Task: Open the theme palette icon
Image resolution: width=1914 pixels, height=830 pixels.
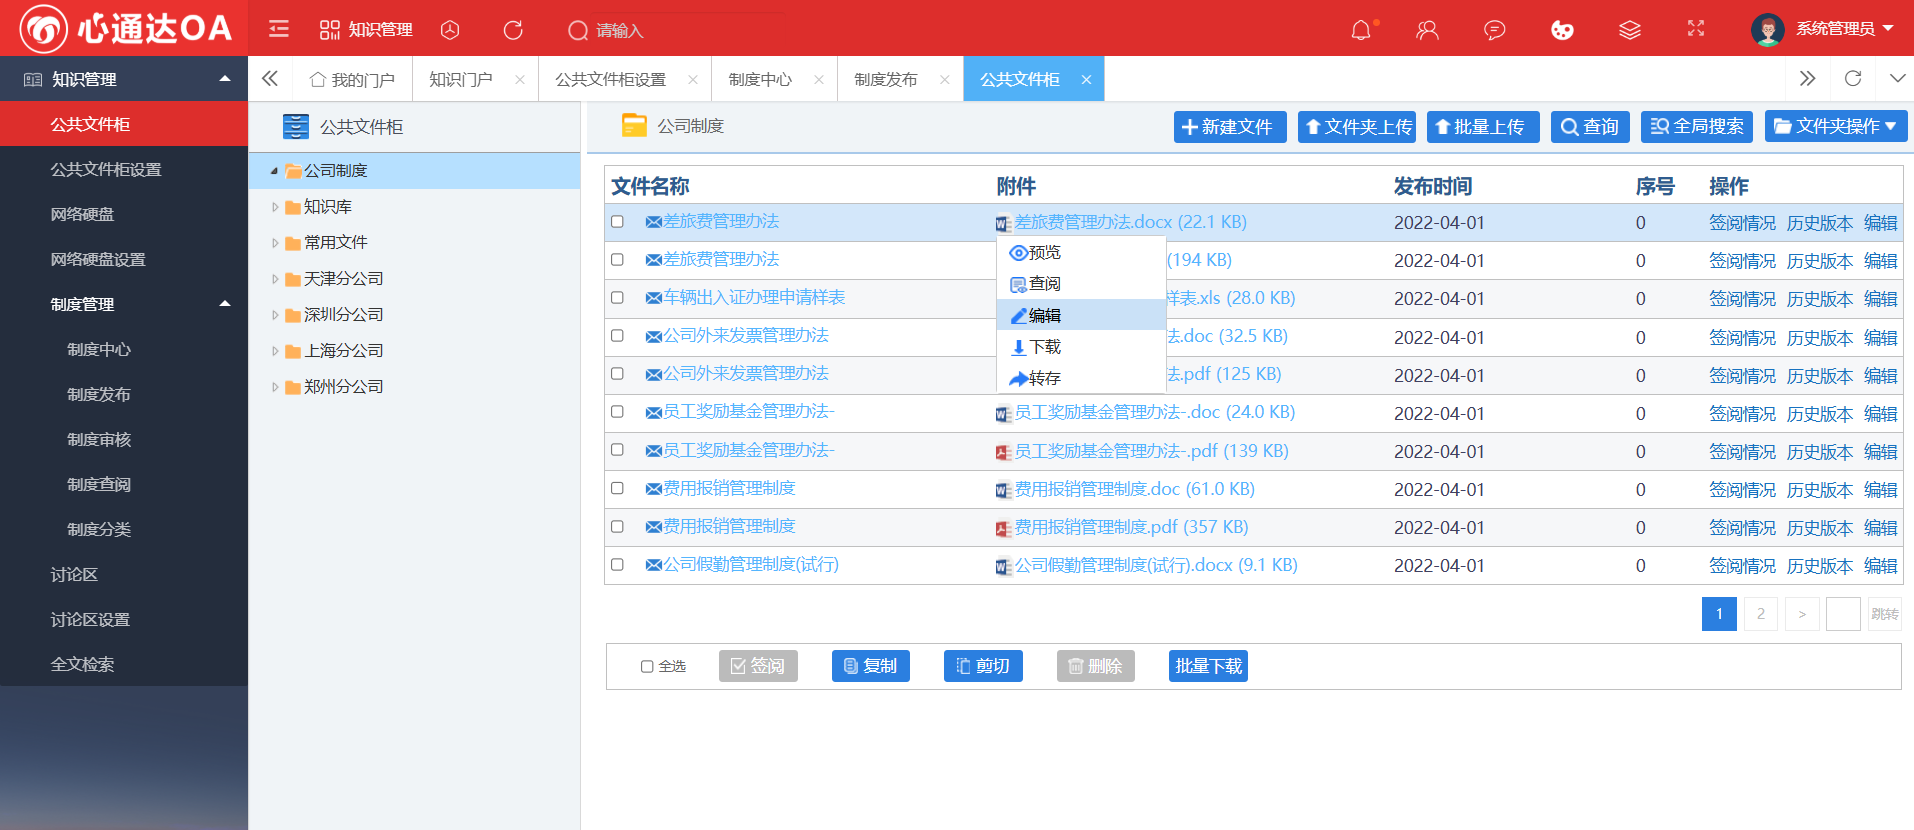Action: coord(1562,30)
